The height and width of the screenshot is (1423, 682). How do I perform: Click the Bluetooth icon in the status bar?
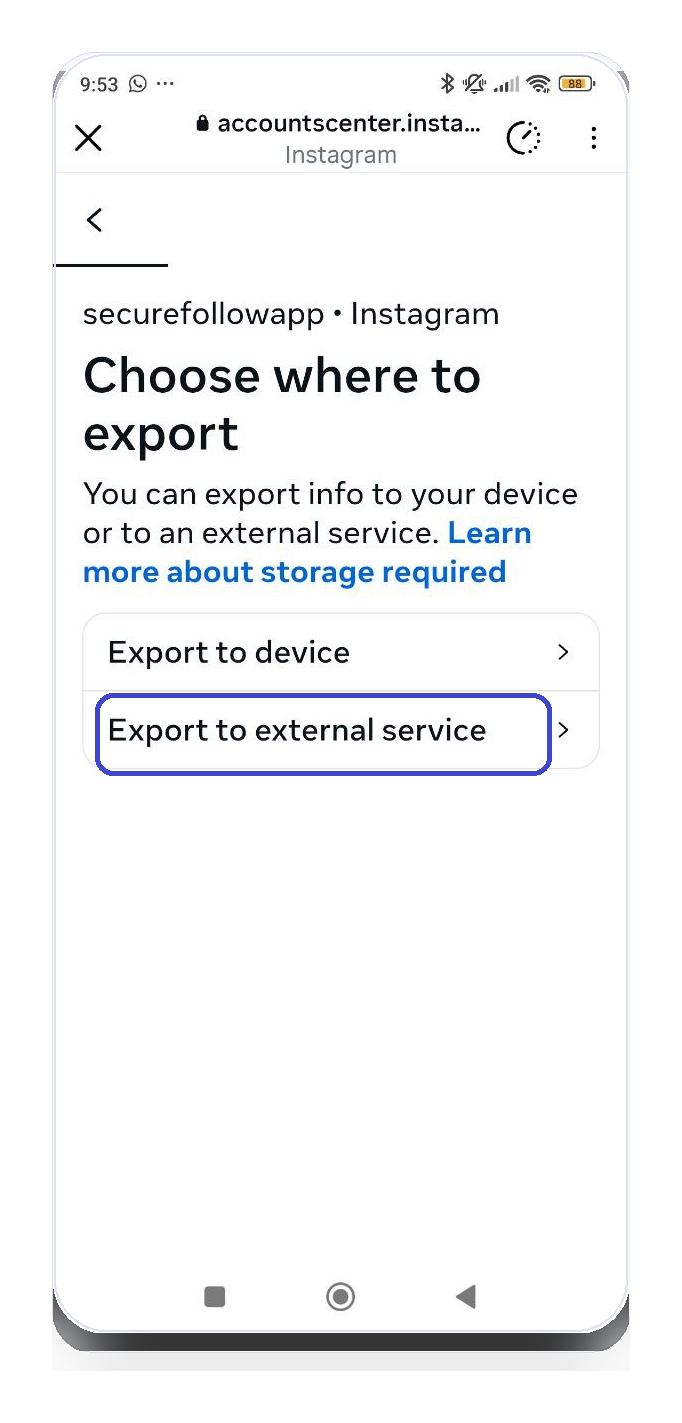447,84
